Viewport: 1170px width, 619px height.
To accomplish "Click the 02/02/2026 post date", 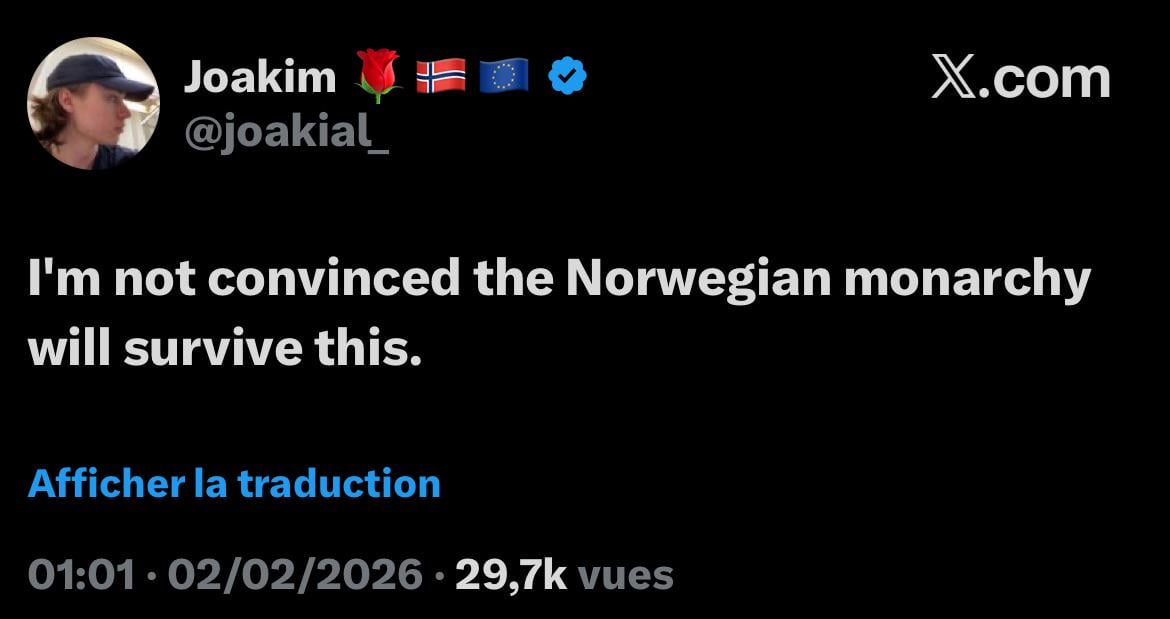I will click(295, 575).
